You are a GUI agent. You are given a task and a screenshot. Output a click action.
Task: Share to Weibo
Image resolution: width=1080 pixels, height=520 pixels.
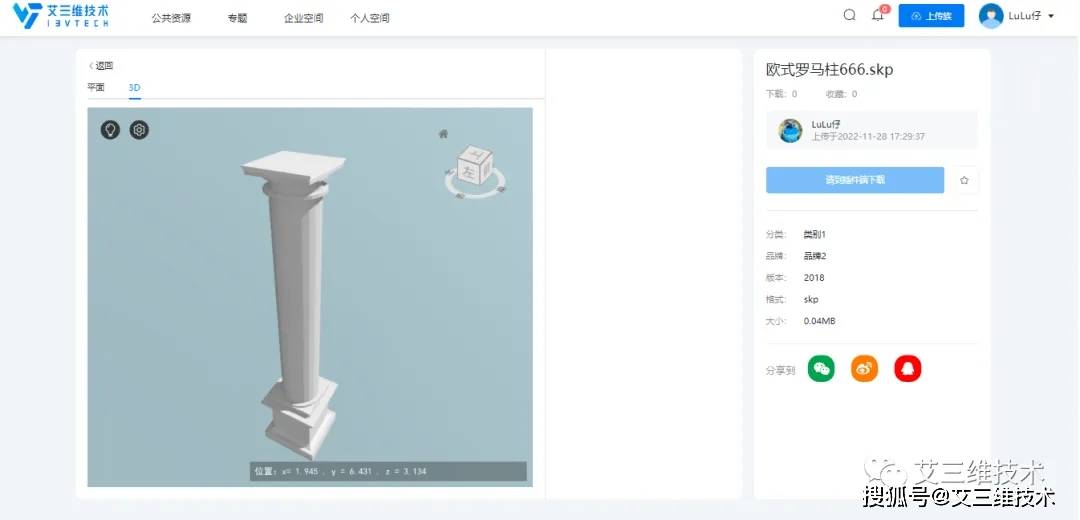coord(864,368)
